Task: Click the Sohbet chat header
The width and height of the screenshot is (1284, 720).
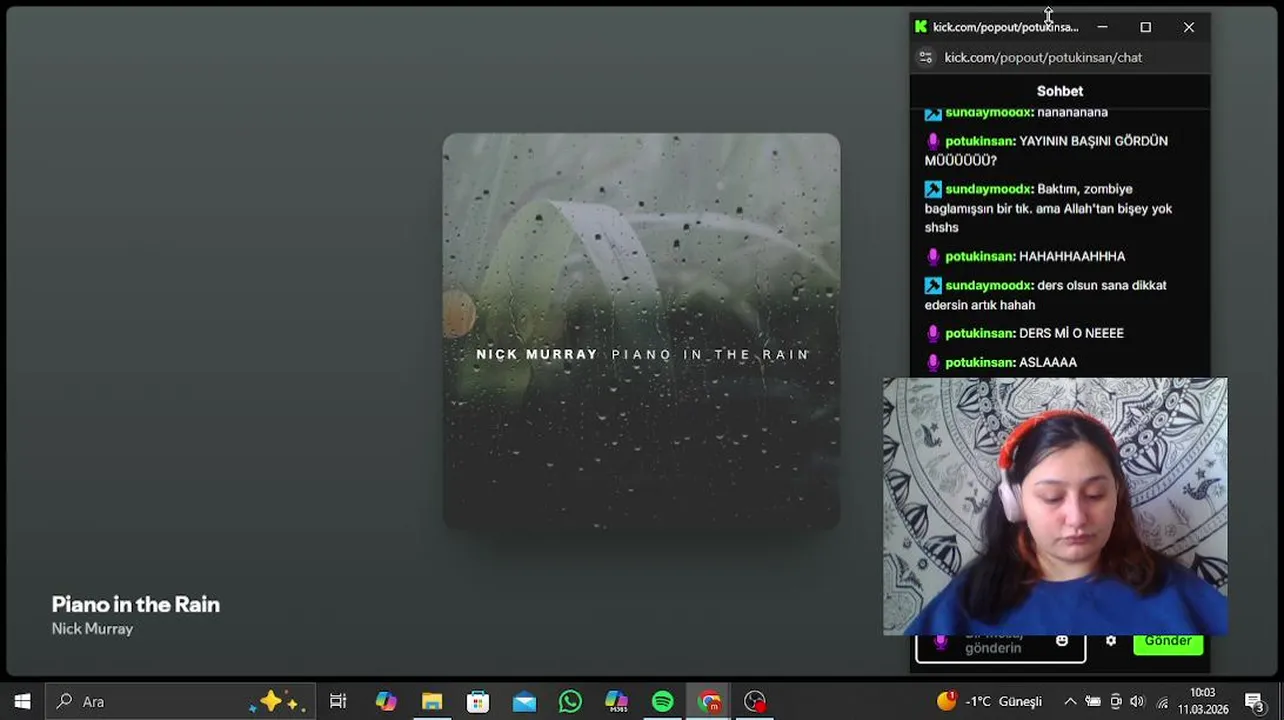Action: (x=1060, y=91)
